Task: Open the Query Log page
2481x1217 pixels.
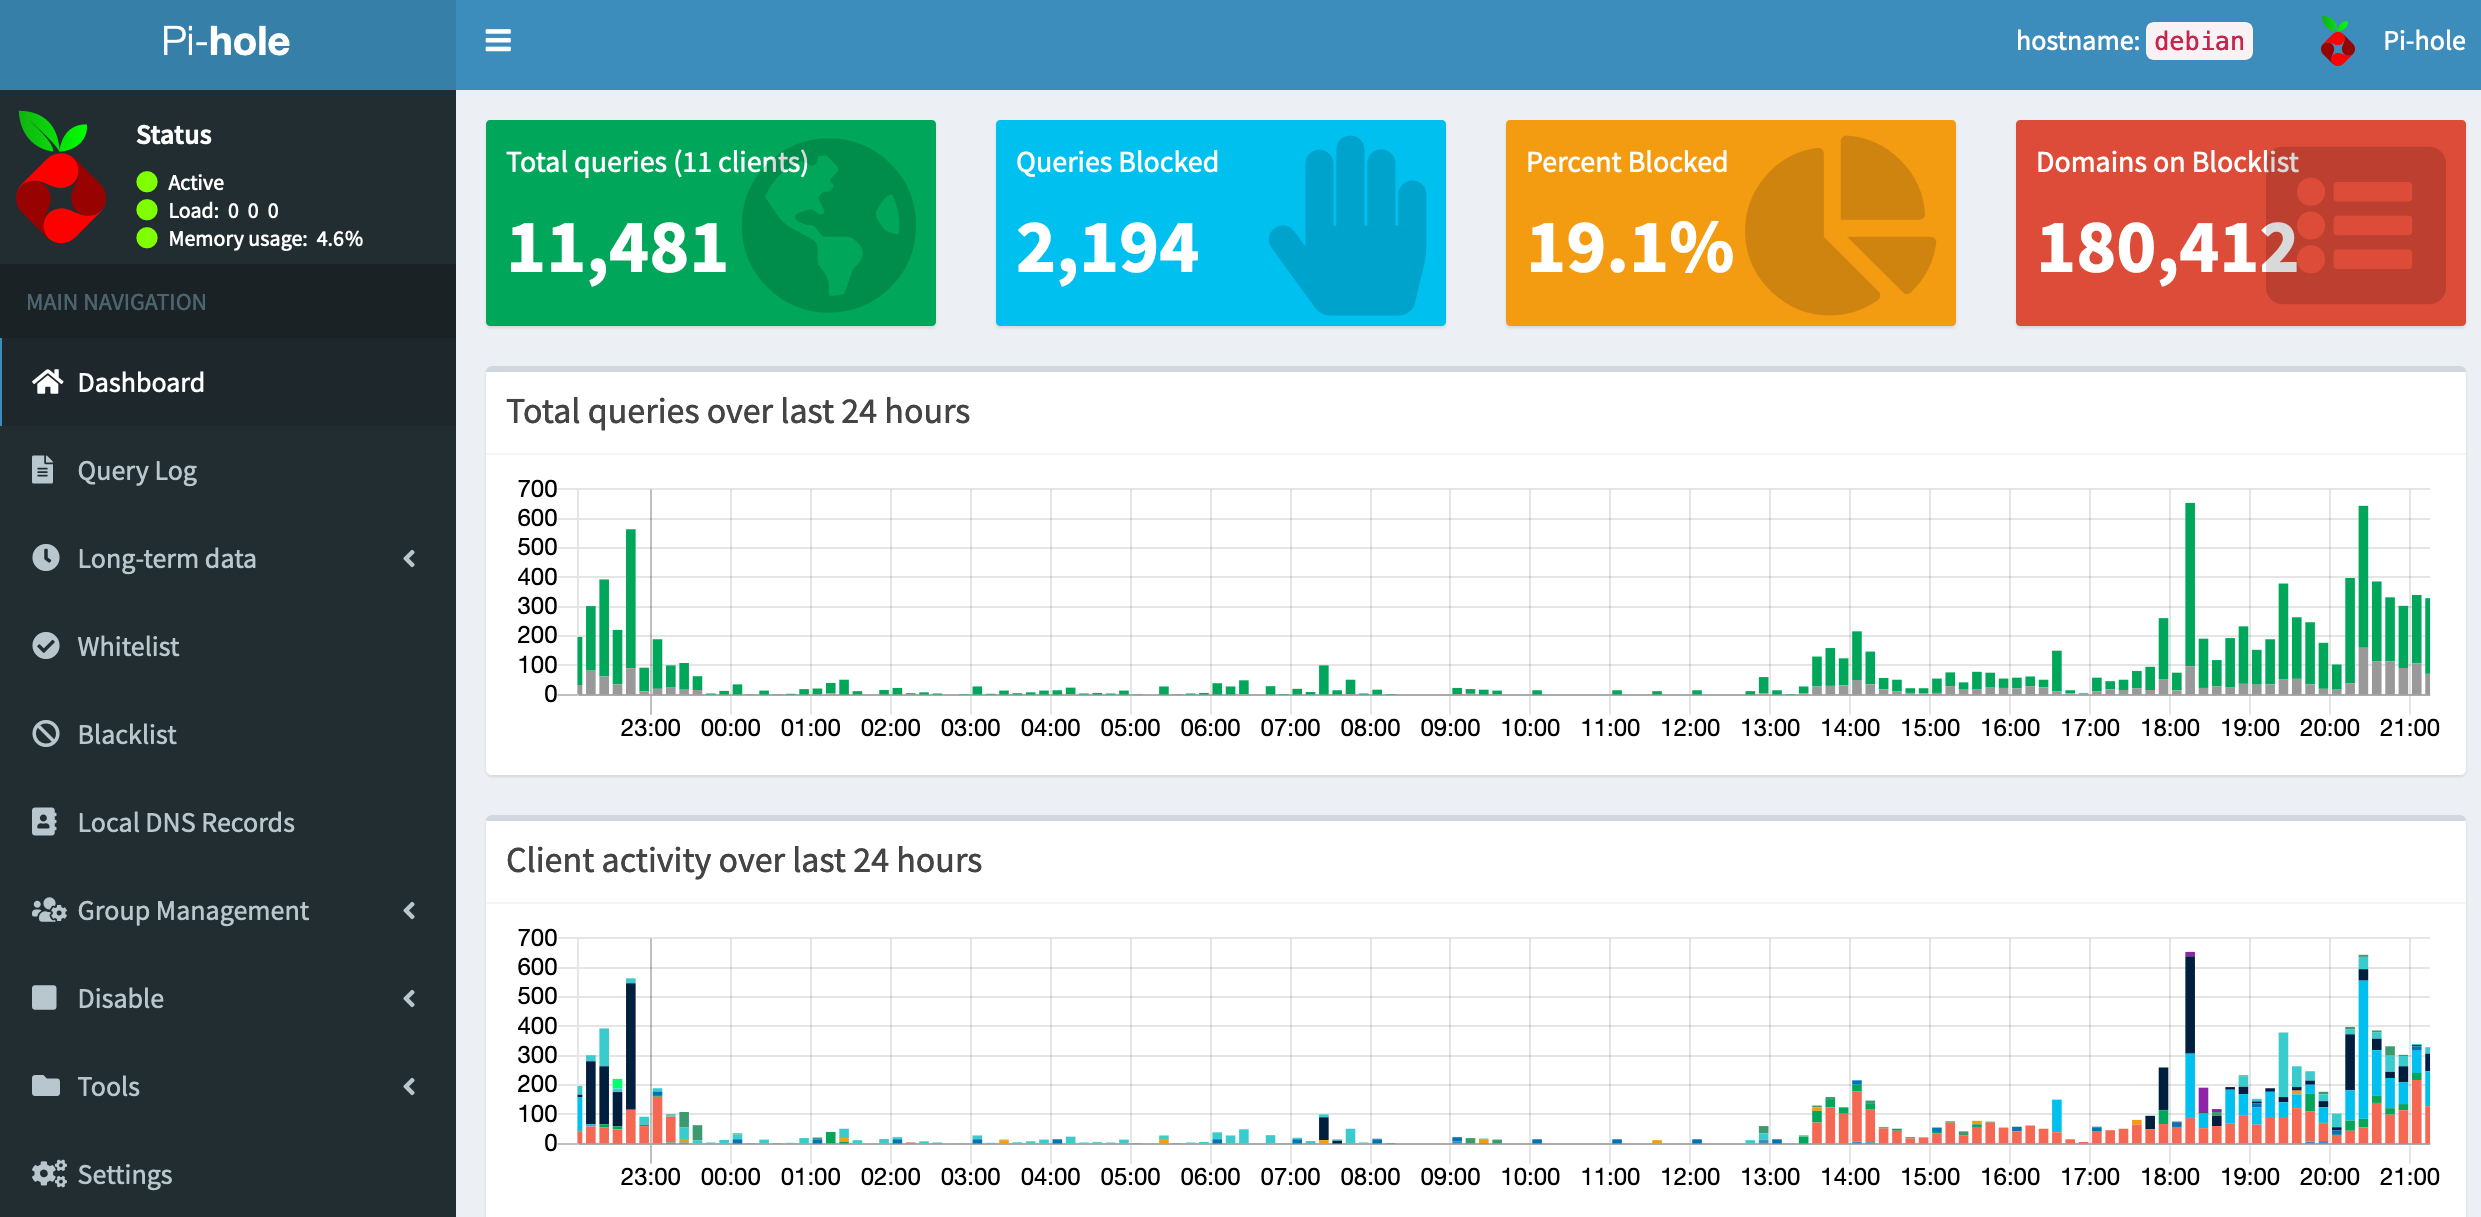Action: click(137, 470)
